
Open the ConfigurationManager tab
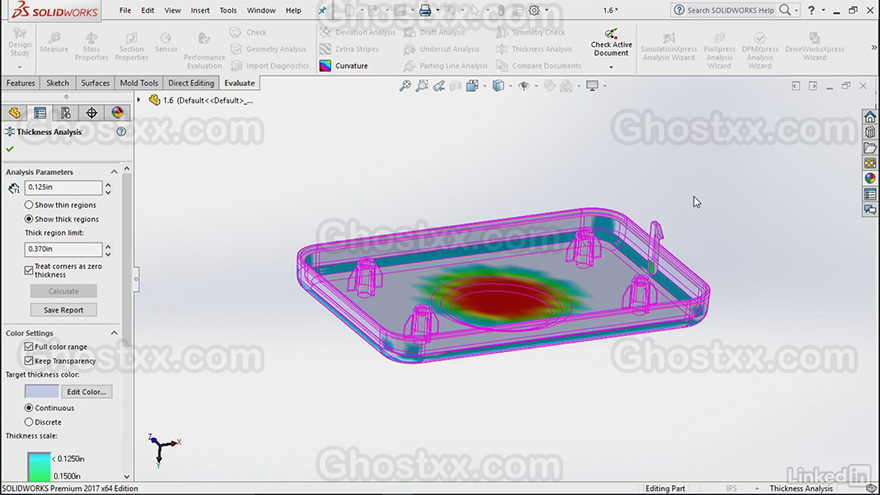tap(66, 113)
